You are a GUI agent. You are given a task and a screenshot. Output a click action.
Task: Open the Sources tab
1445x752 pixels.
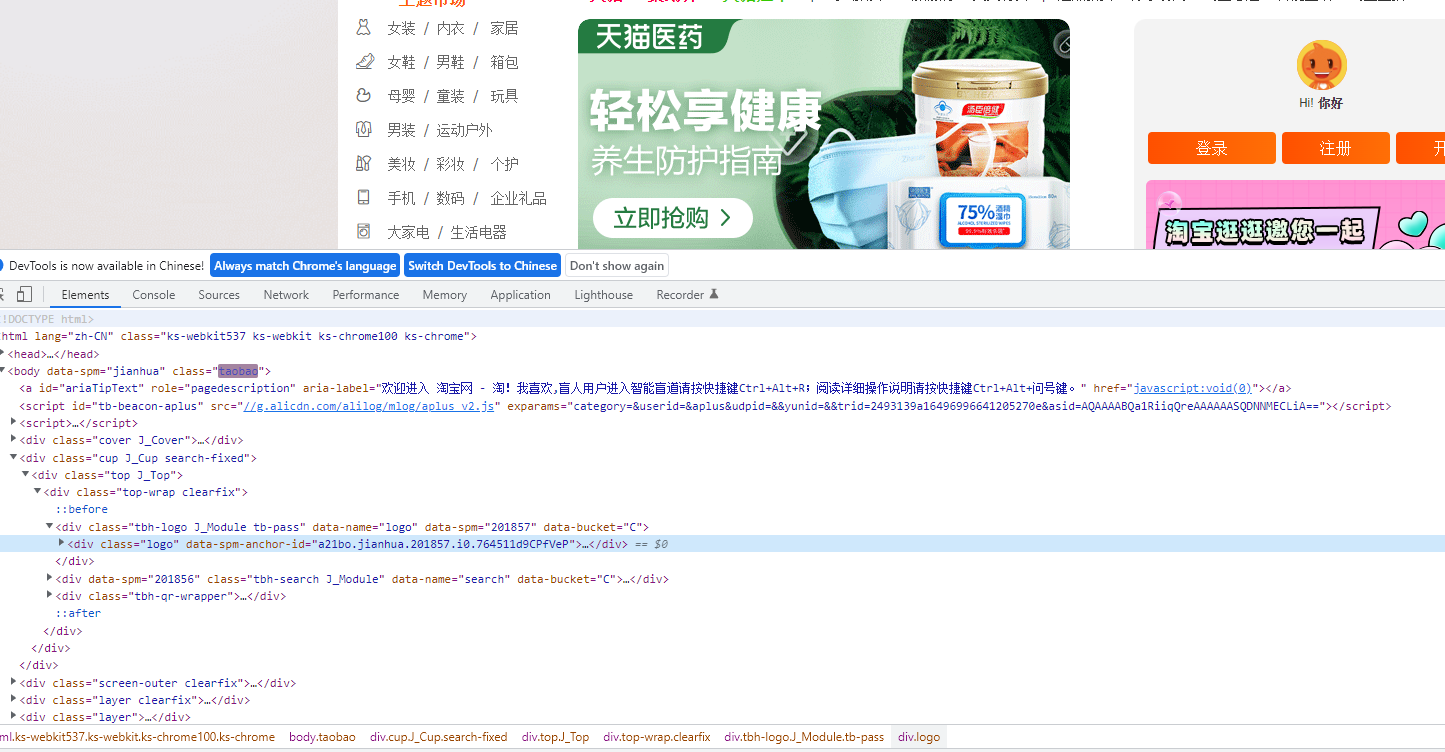tap(219, 295)
